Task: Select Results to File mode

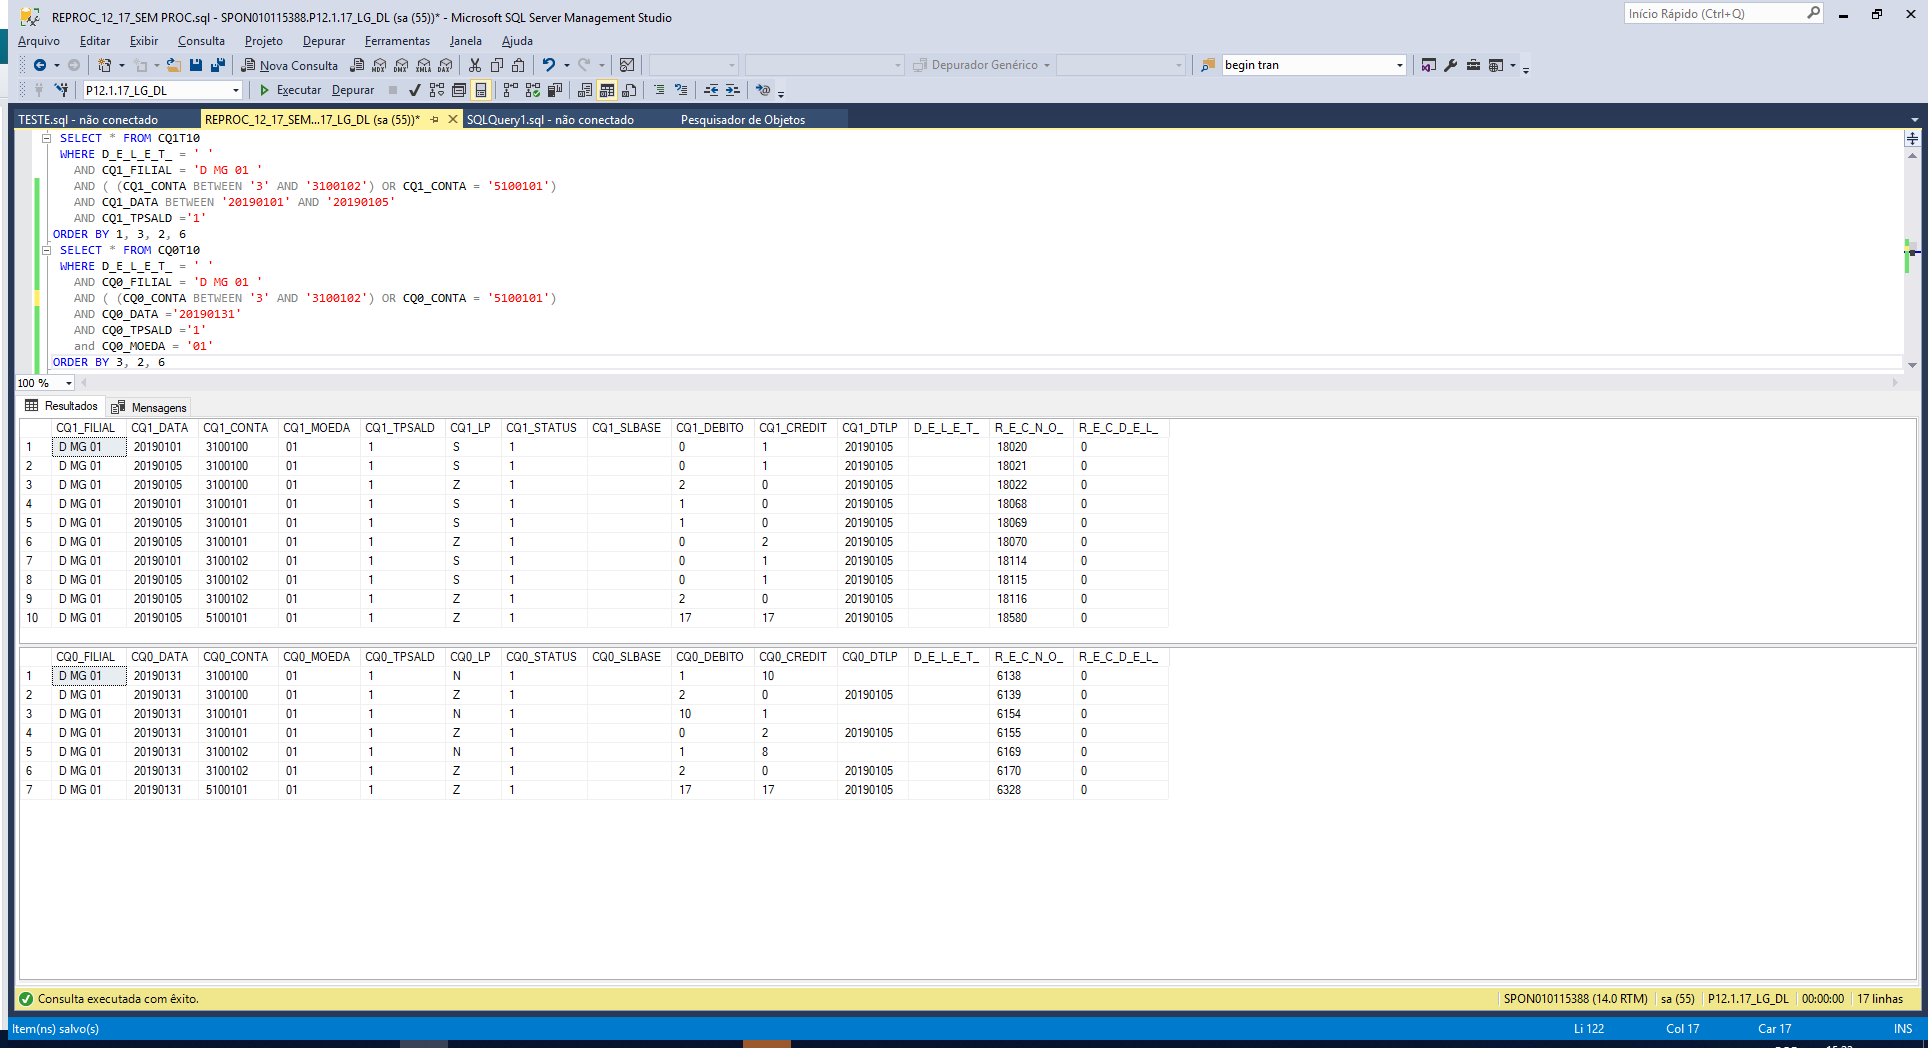Action: (628, 90)
